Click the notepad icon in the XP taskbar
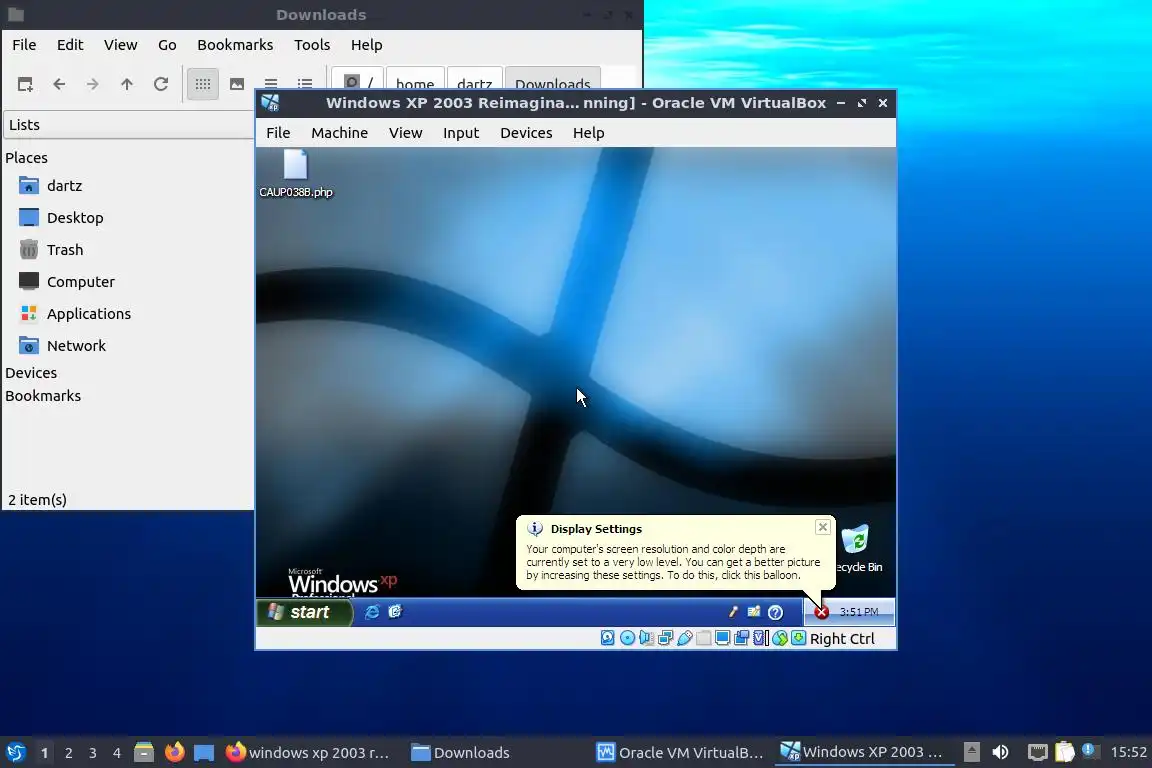 [x=754, y=611]
